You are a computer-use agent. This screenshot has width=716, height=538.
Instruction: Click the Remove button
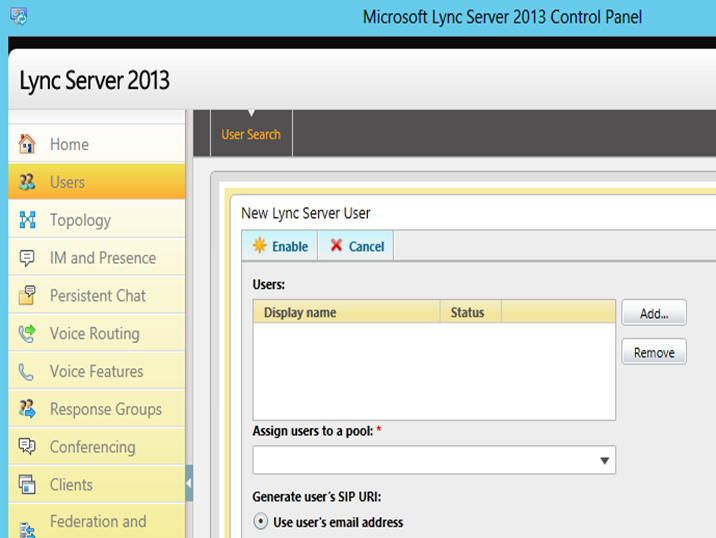[x=654, y=352]
